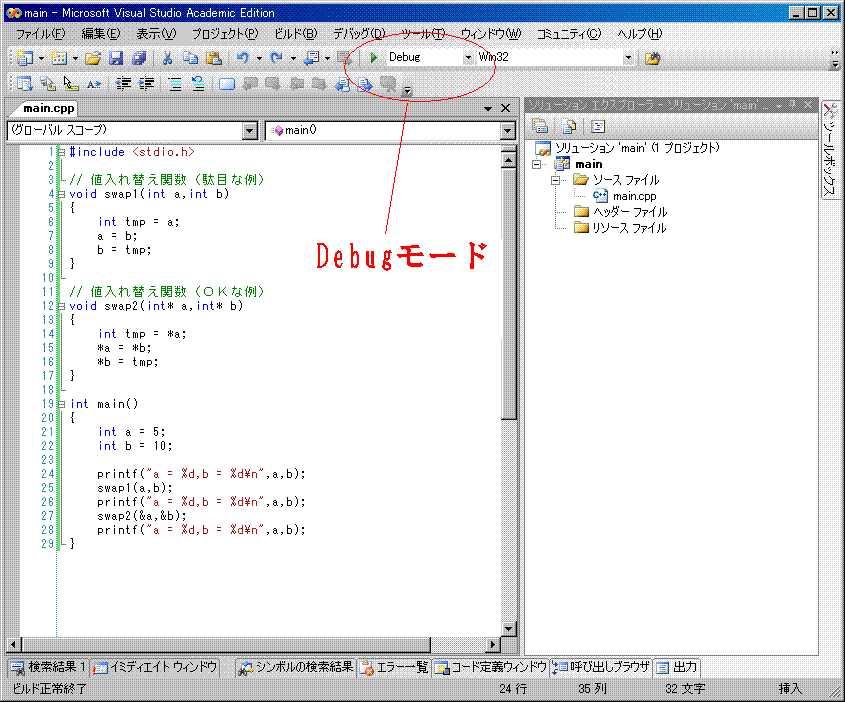Image resolution: width=845 pixels, height=702 pixels.
Task: Open the Win32 platform dropdown
Action: (x=628, y=57)
